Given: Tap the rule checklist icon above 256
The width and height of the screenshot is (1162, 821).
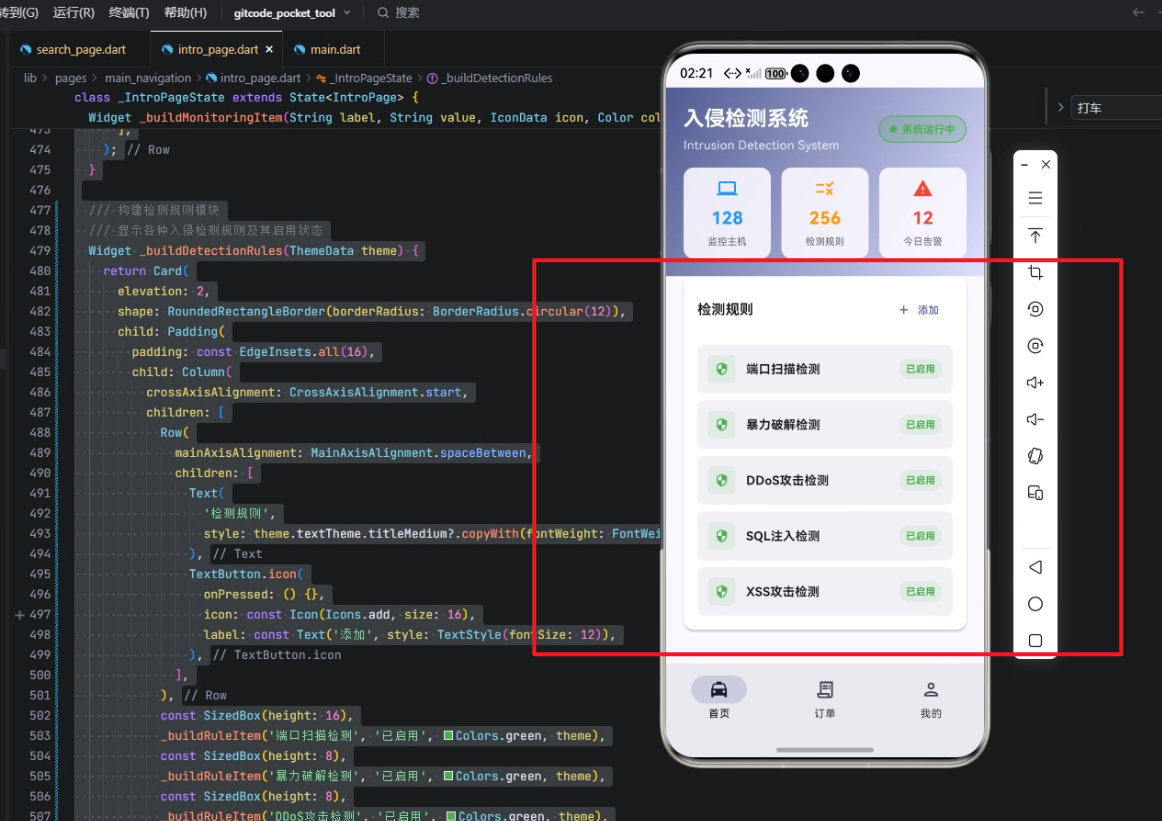Looking at the screenshot, I should point(825,188).
